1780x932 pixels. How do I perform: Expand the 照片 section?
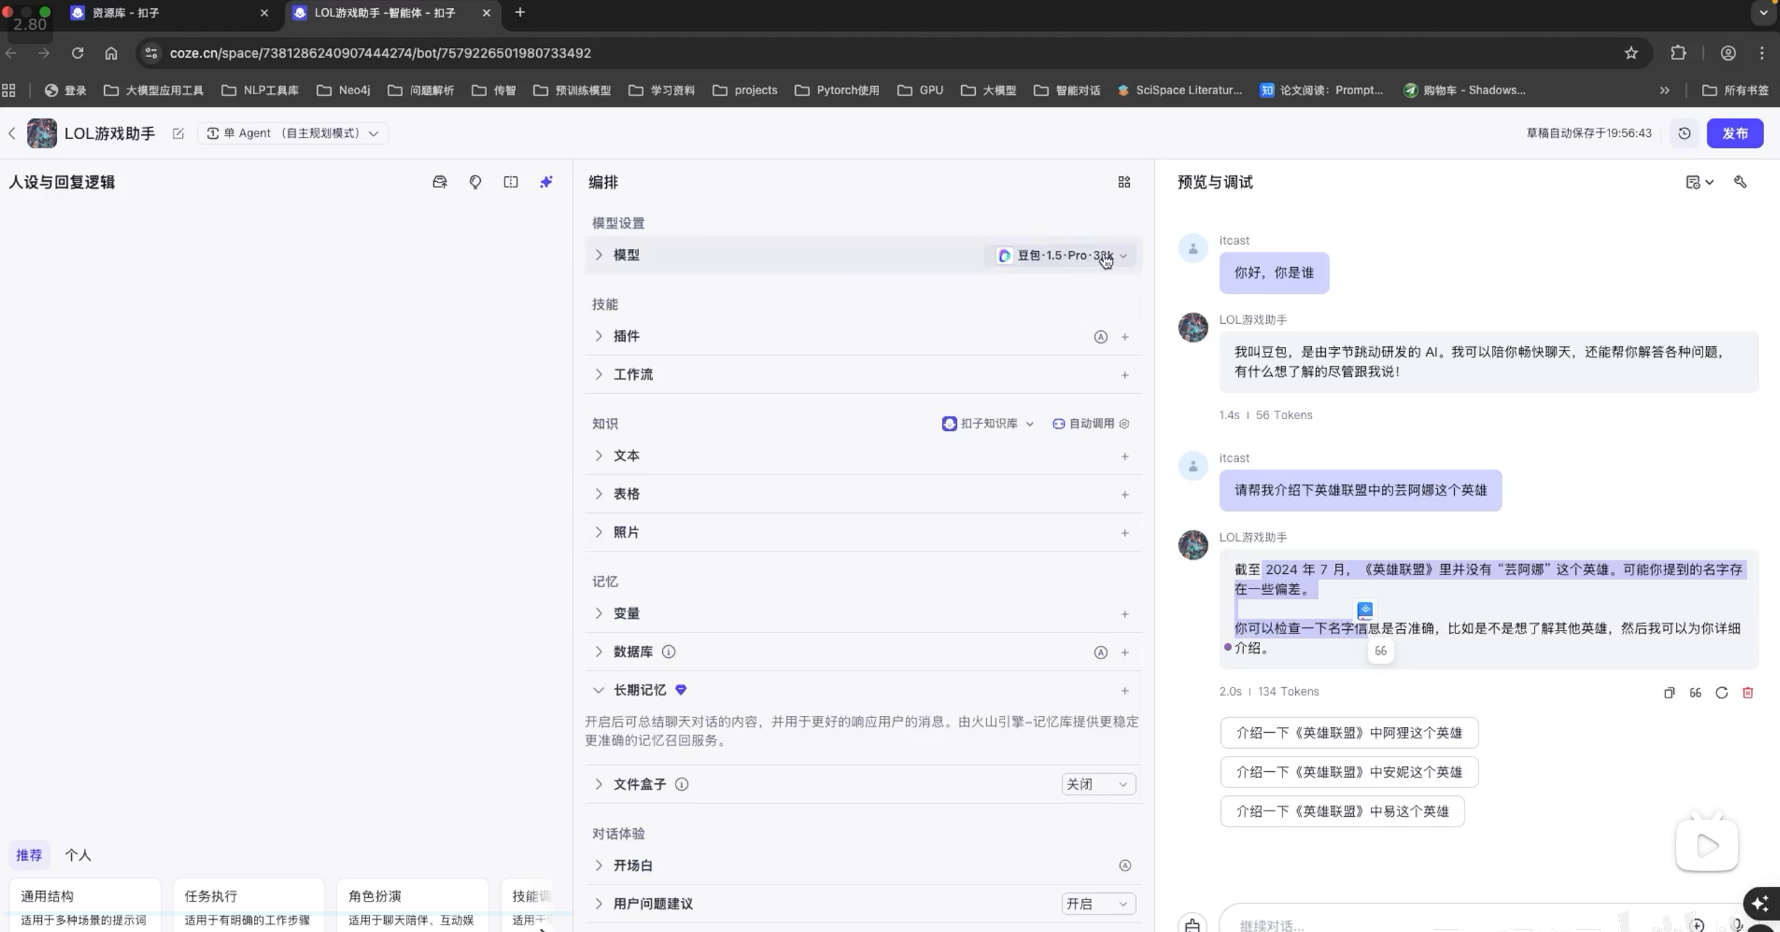[x=599, y=533]
